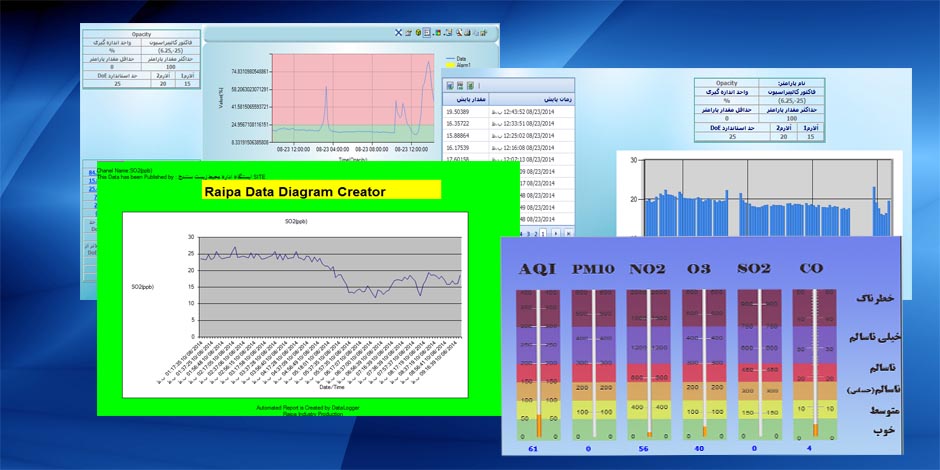Toggle the highlighted legend box icon in chart toolbar
The image size is (940, 470).
coord(427,32)
